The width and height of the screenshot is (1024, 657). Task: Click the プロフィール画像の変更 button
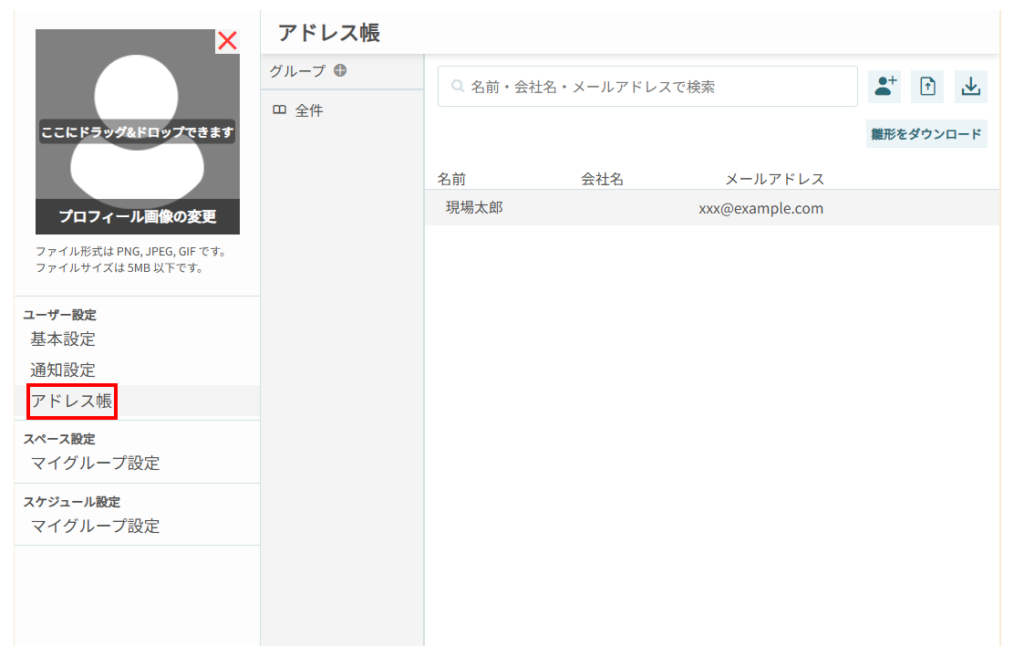pyautogui.click(x=137, y=217)
